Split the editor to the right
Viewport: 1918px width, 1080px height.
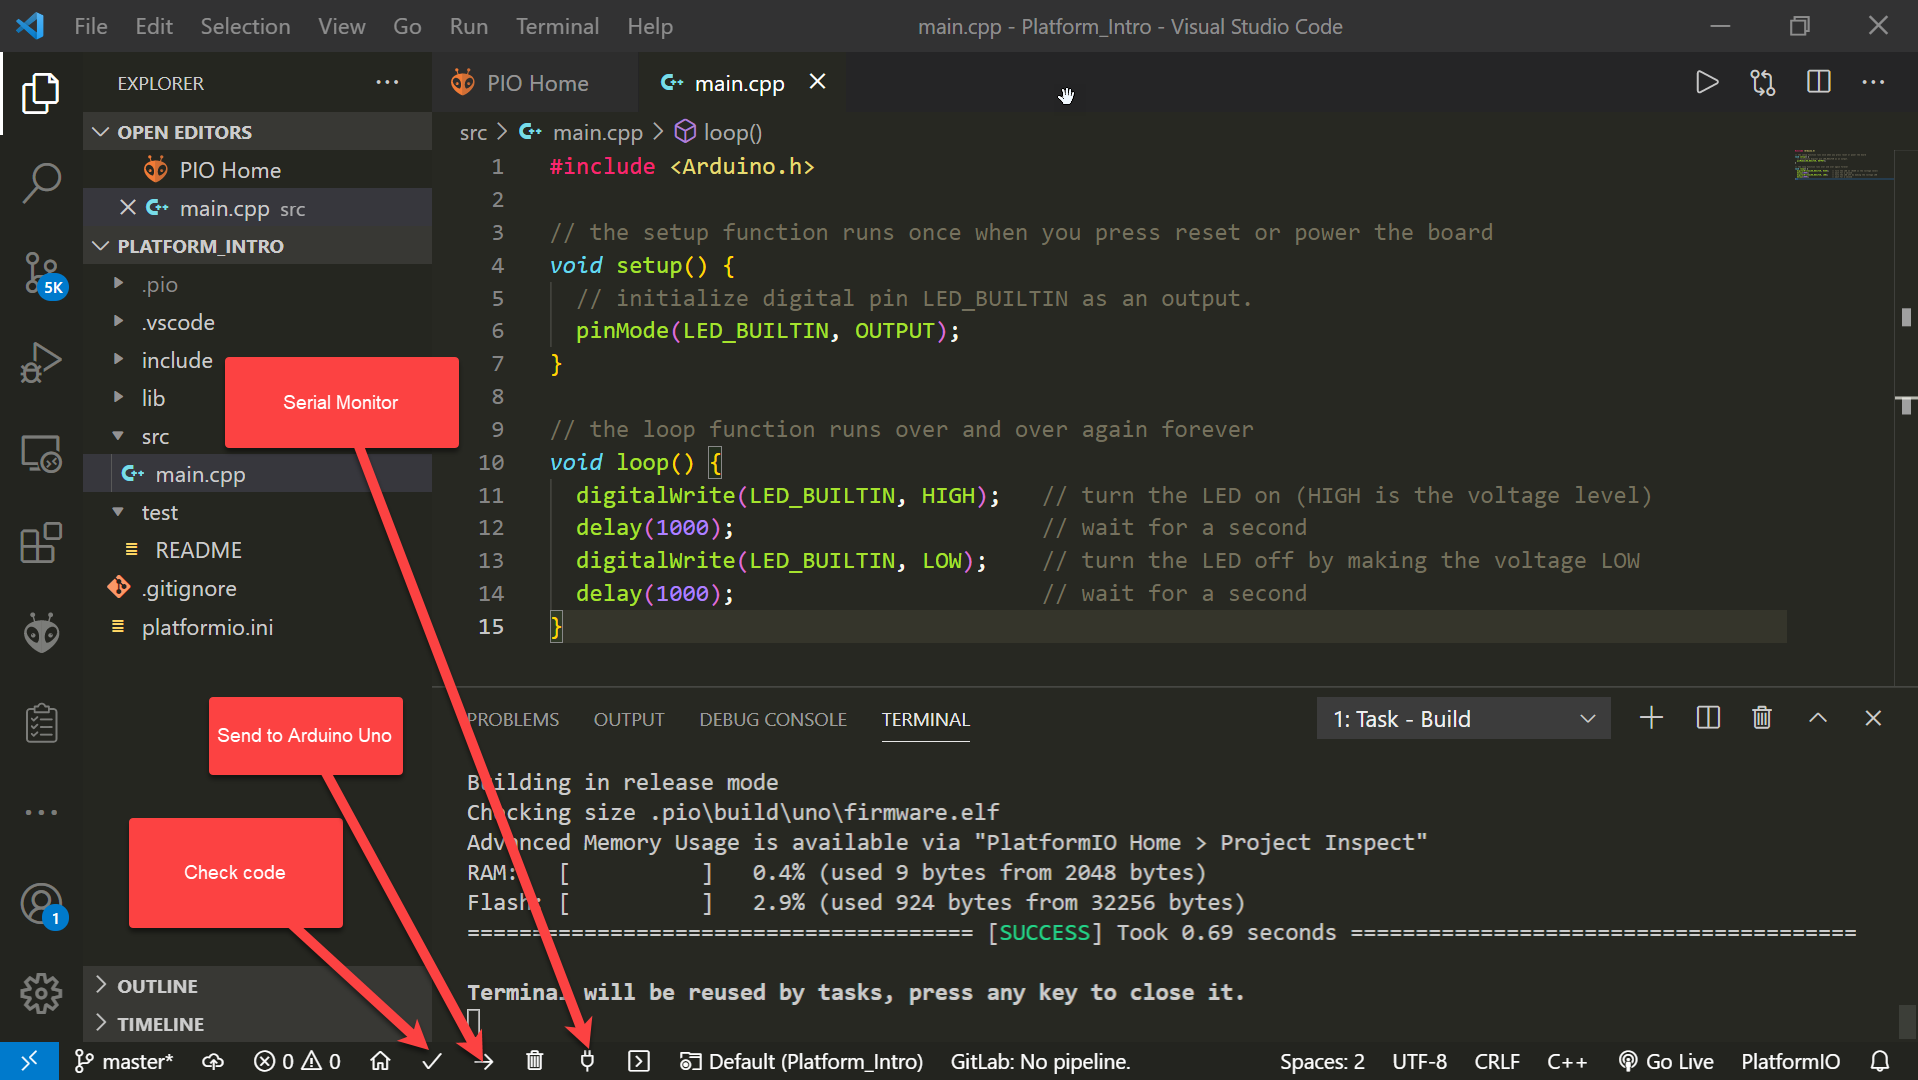[x=1819, y=82]
